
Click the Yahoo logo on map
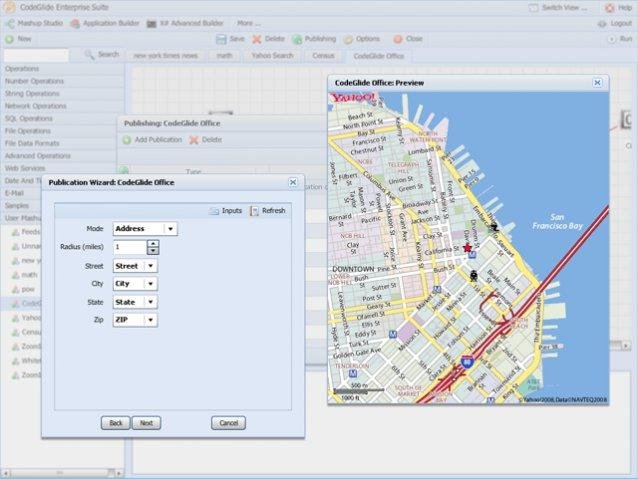click(x=352, y=98)
